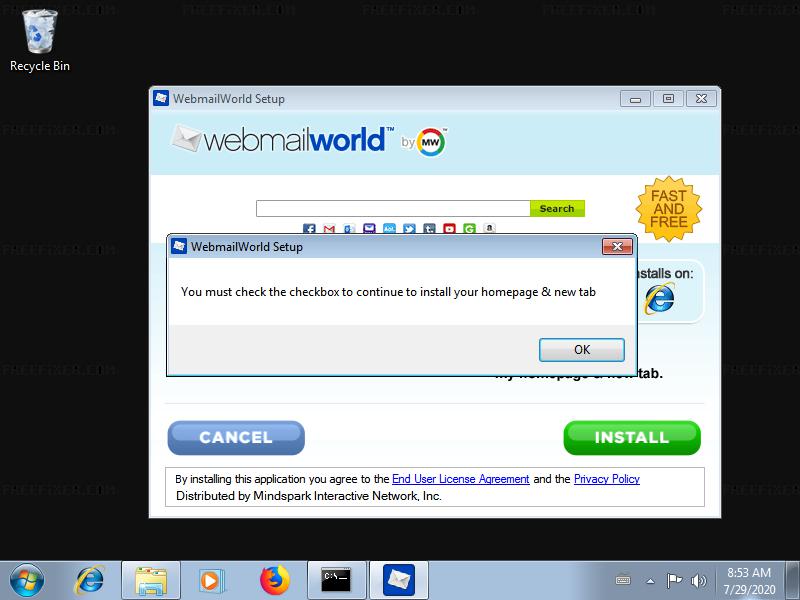Click the volume speaker icon
The image size is (800, 600).
698,580
